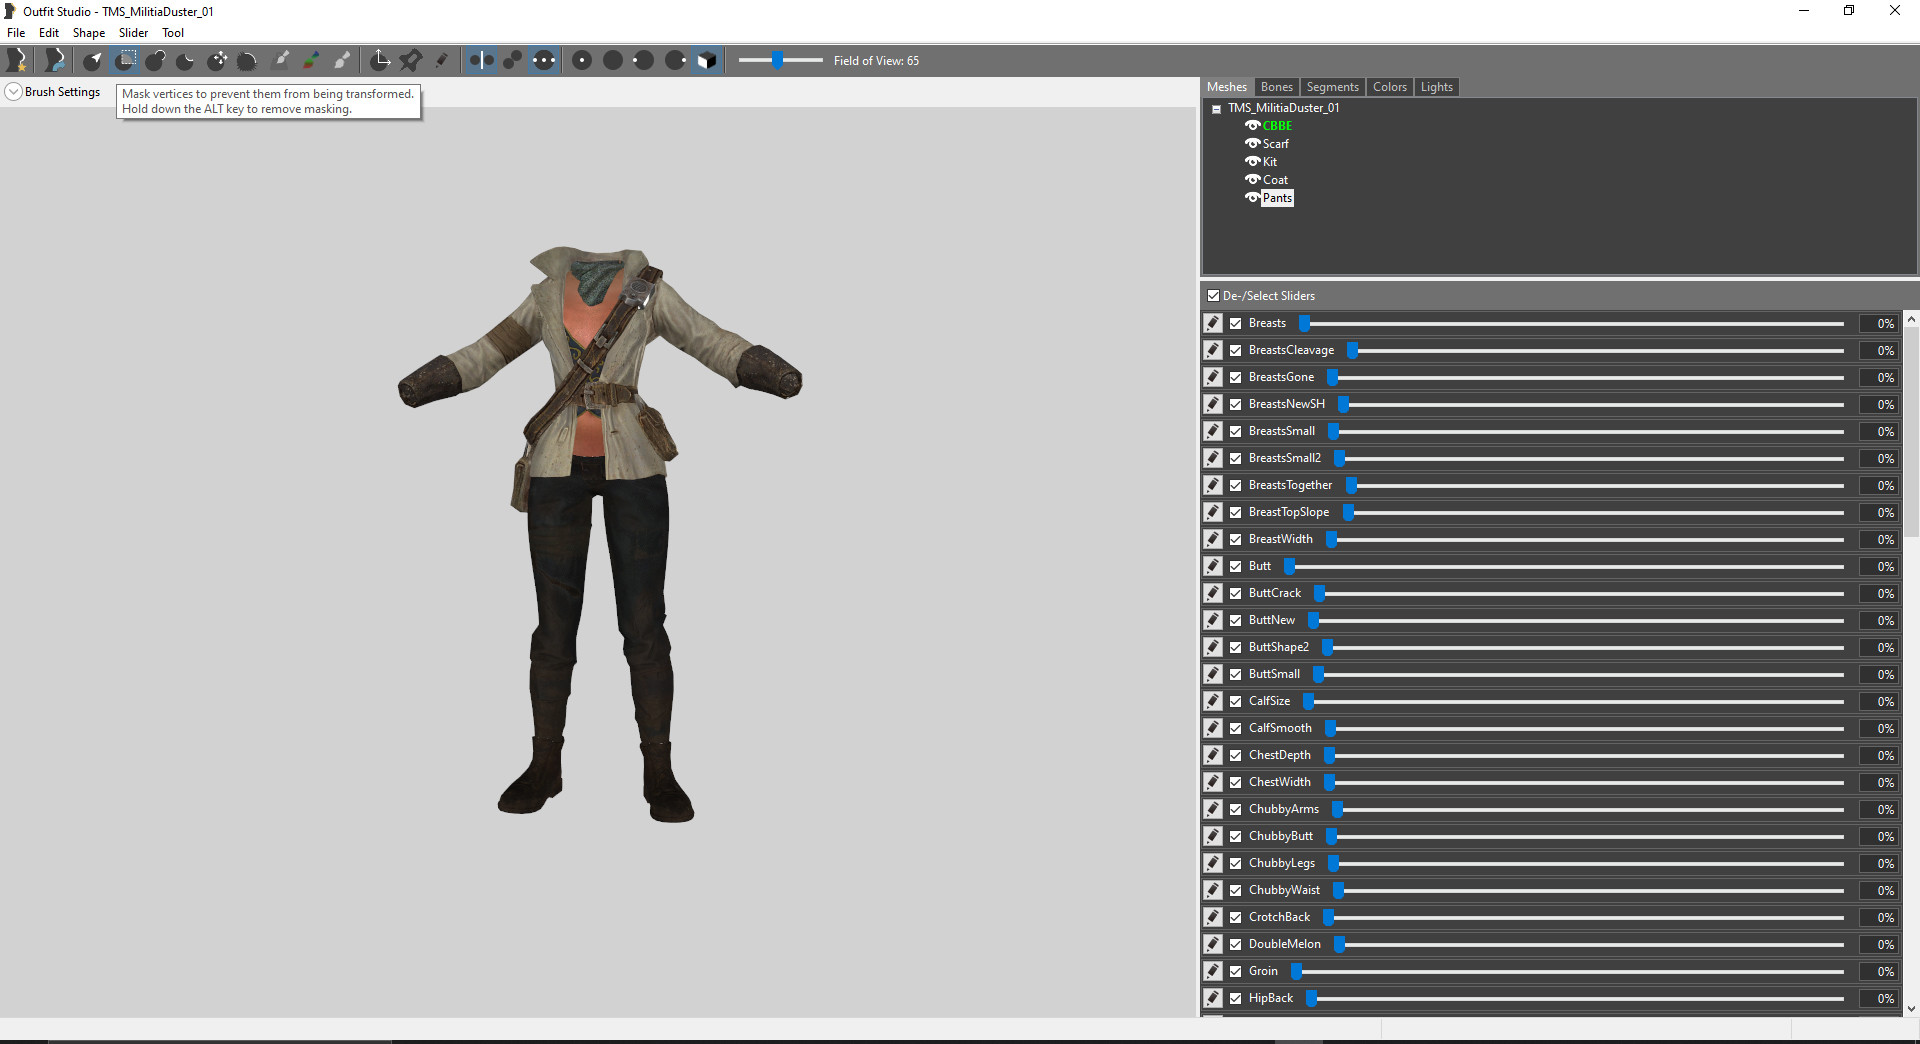Select the Coat mesh in the list

tap(1275, 180)
